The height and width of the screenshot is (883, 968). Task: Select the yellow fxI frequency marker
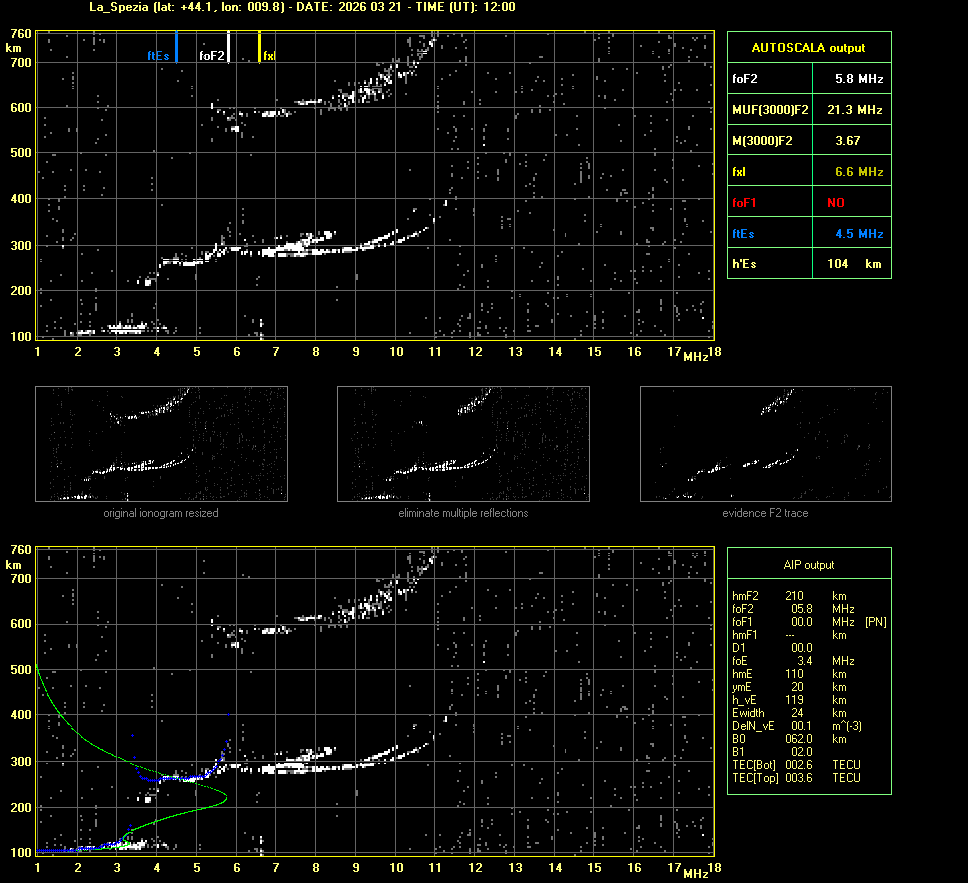point(260,47)
